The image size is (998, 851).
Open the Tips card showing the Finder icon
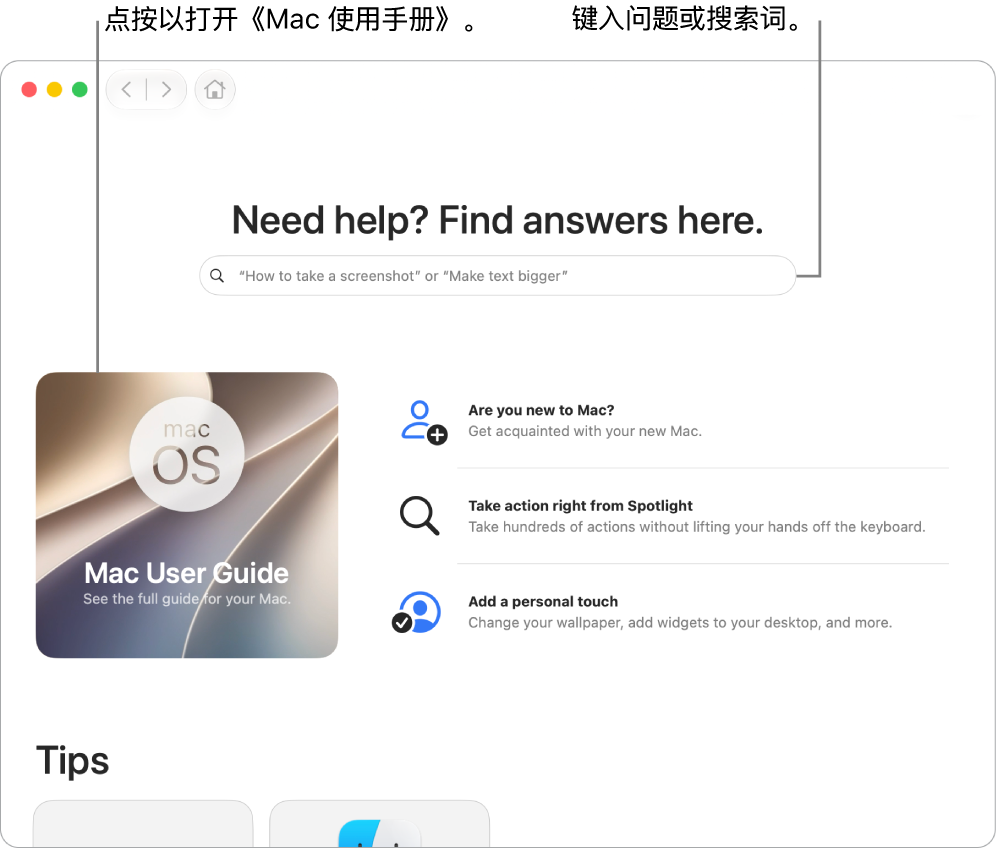(x=379, y=824)
